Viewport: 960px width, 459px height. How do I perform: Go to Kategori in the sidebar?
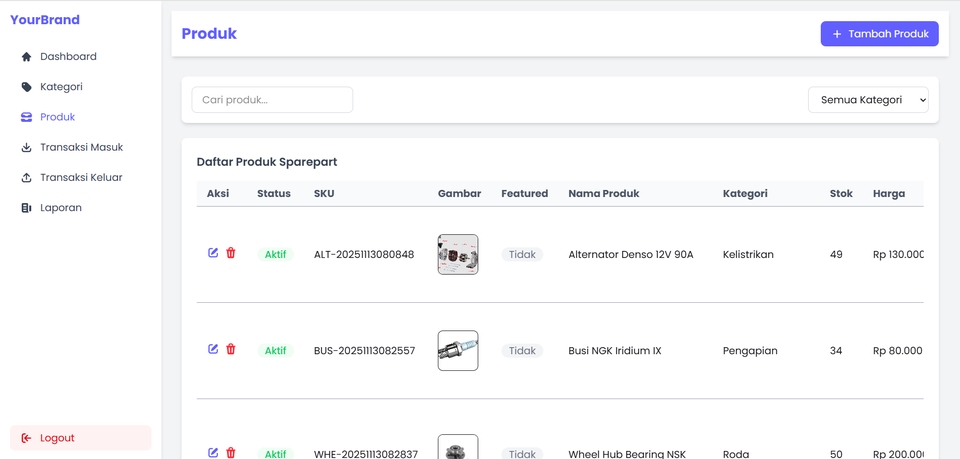tap(61, 87)
